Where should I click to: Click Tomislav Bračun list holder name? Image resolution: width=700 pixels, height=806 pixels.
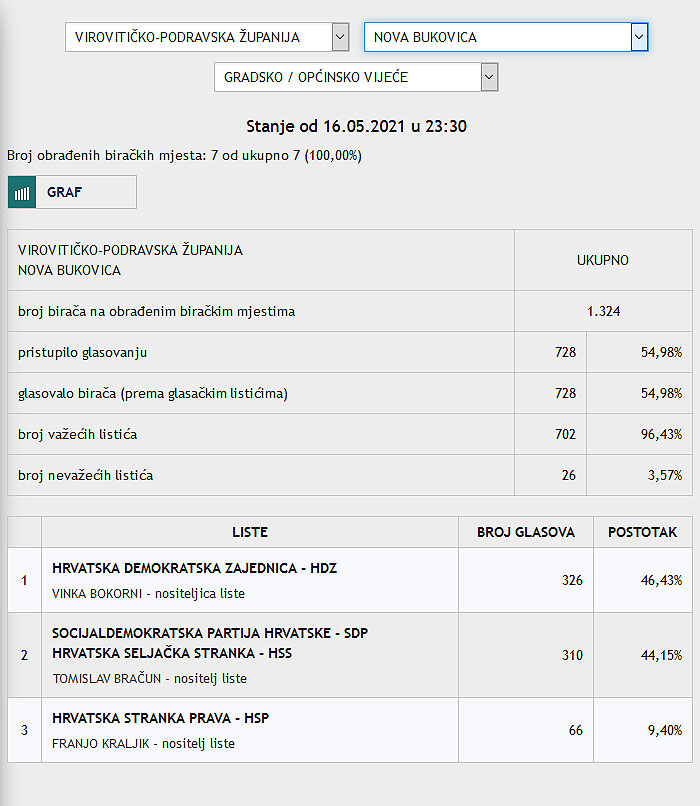[107, 679]
